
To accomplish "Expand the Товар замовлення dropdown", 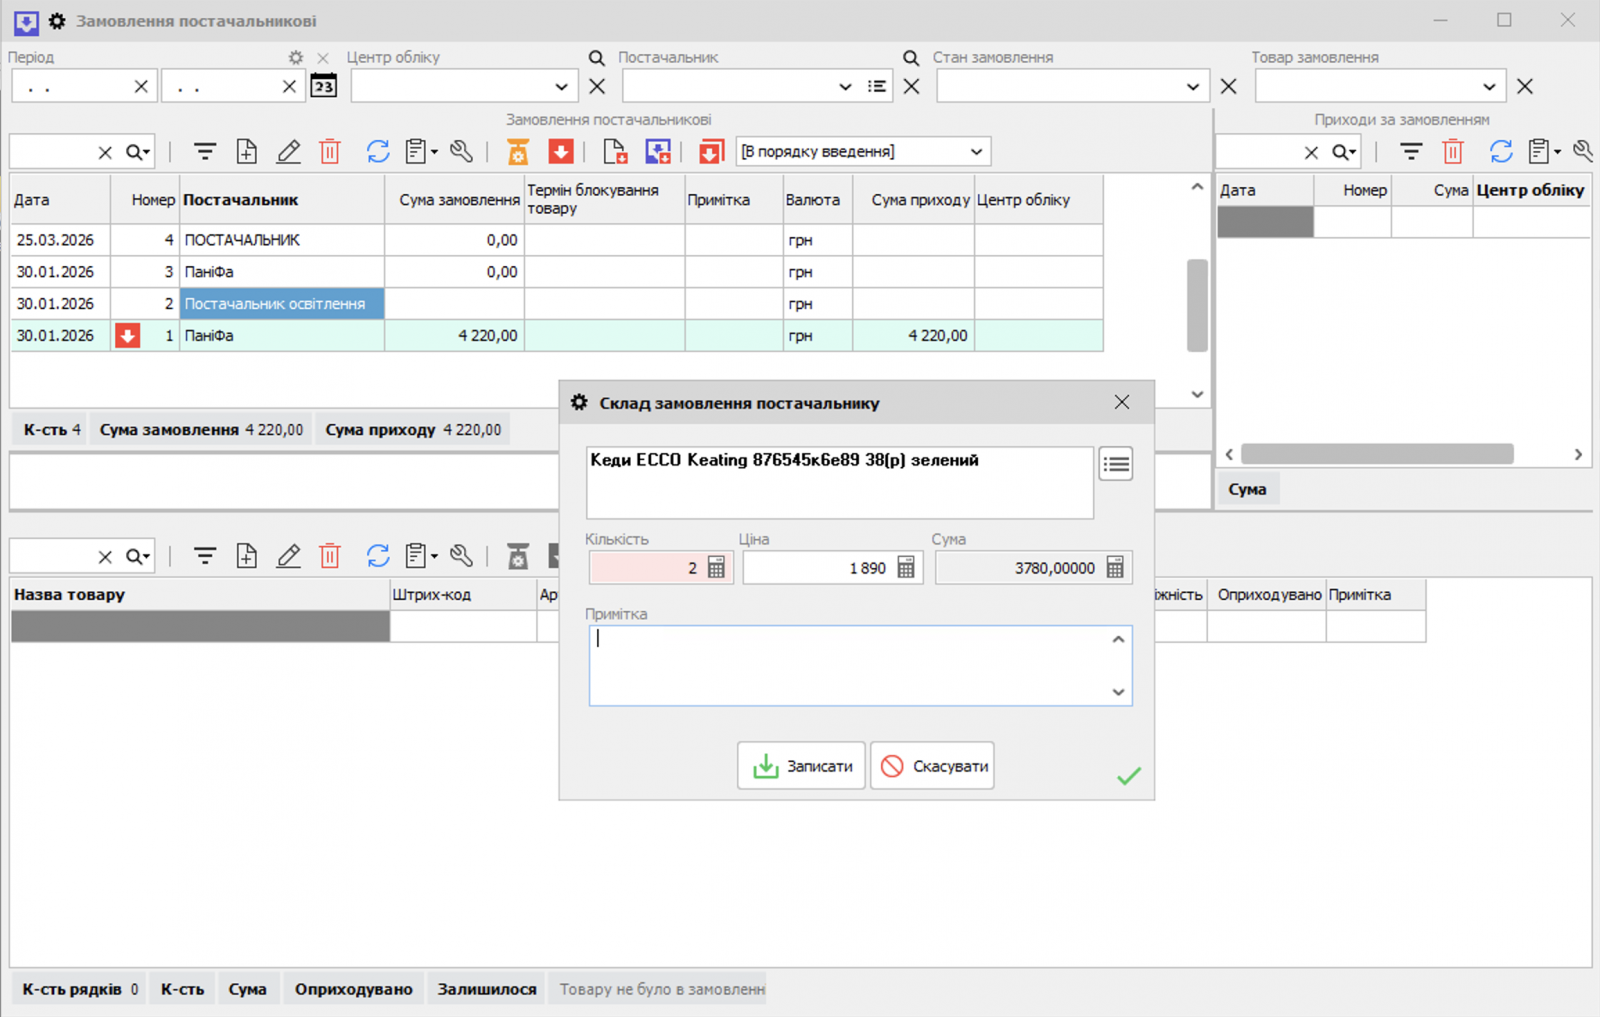I will tap(1488, 87).
